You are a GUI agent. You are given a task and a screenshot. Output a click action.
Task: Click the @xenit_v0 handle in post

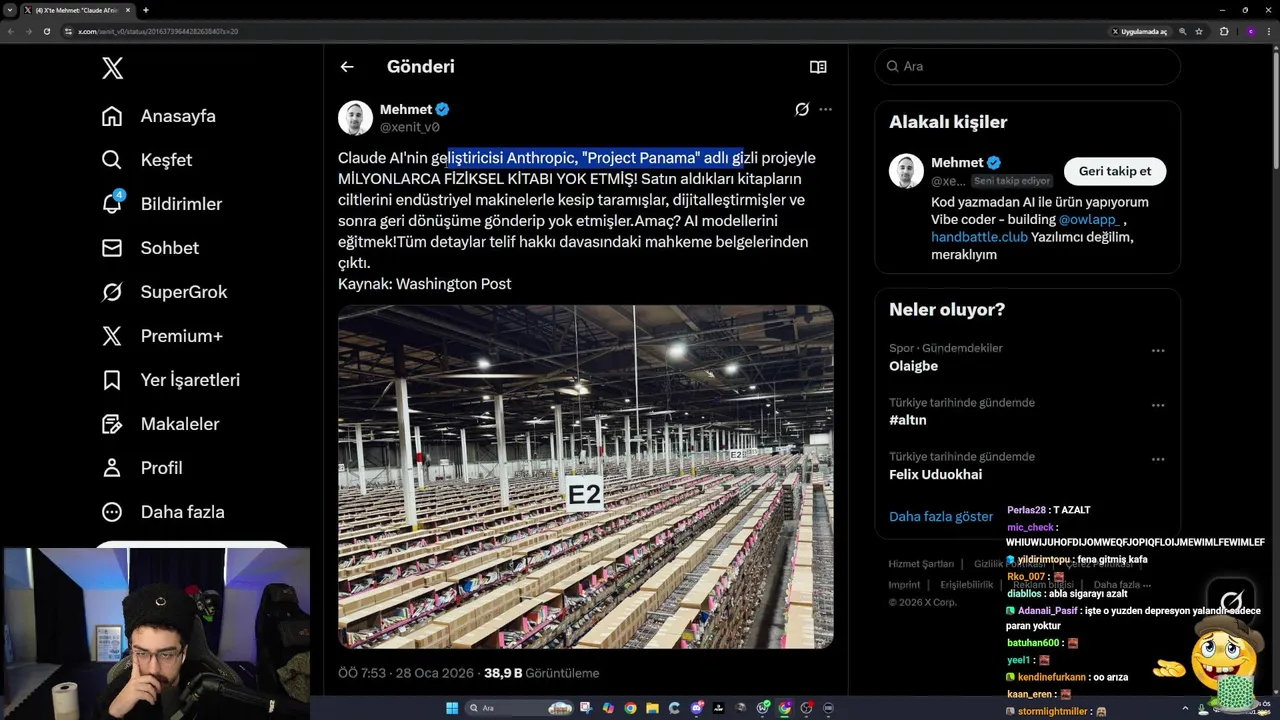point(410,127)
